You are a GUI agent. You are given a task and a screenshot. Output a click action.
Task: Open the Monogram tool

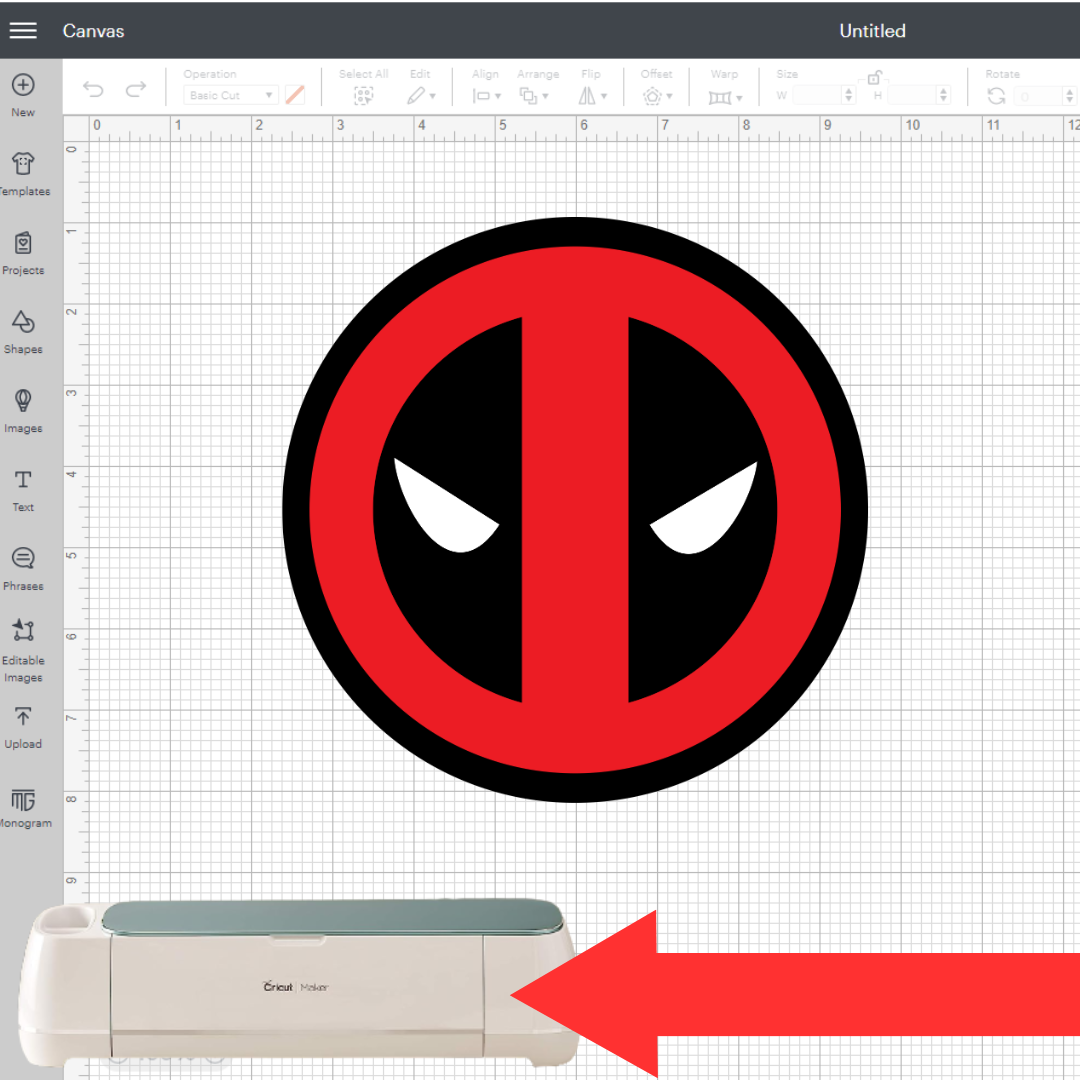point(23,809)
